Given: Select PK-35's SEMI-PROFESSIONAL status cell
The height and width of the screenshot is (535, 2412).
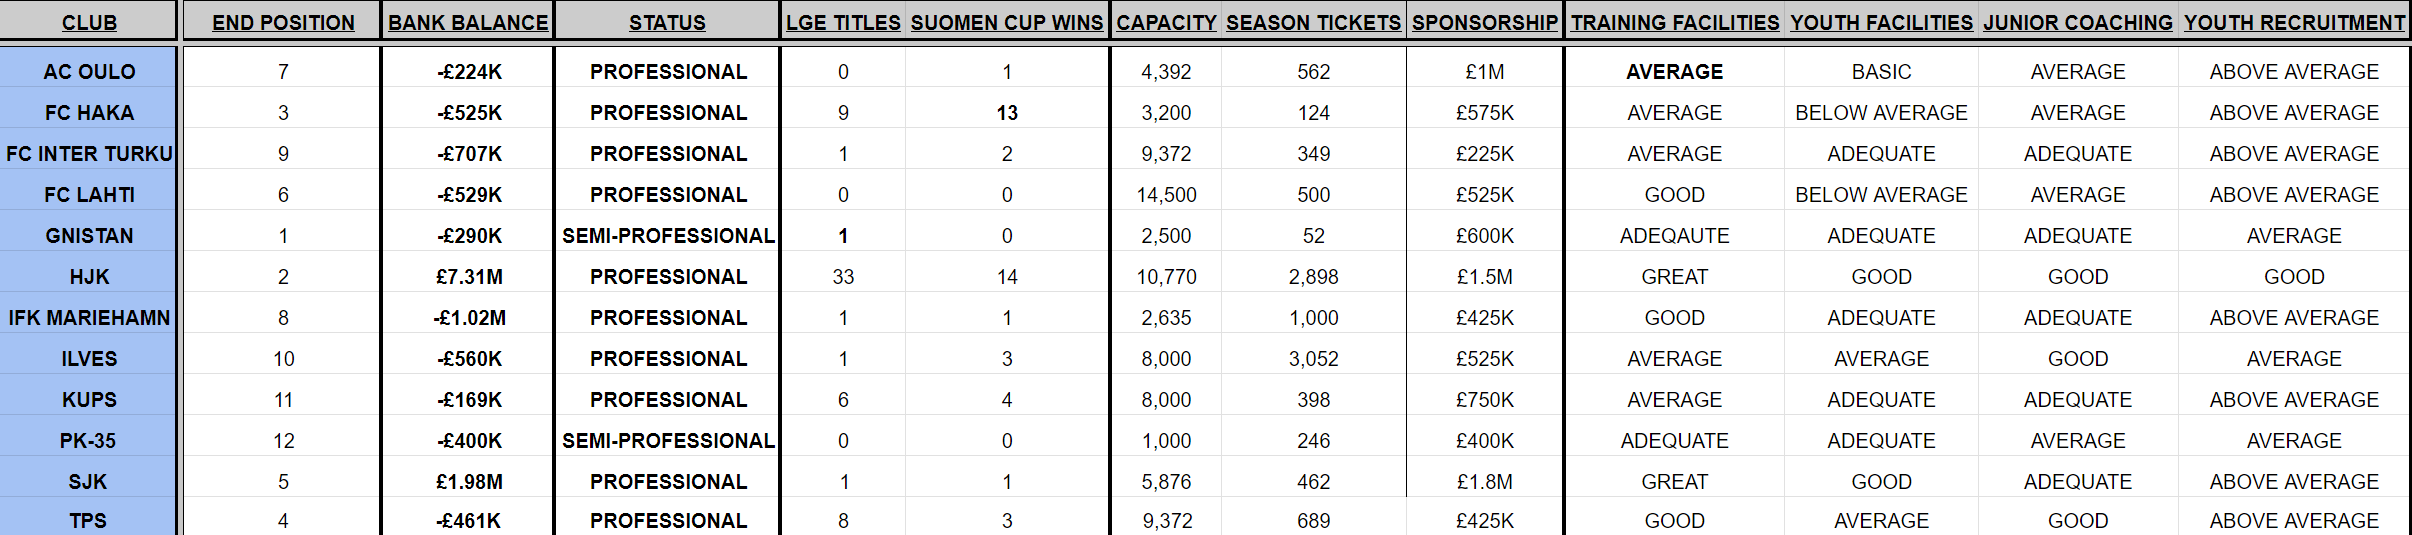Looking at the screenshot, I should (668, 441).
